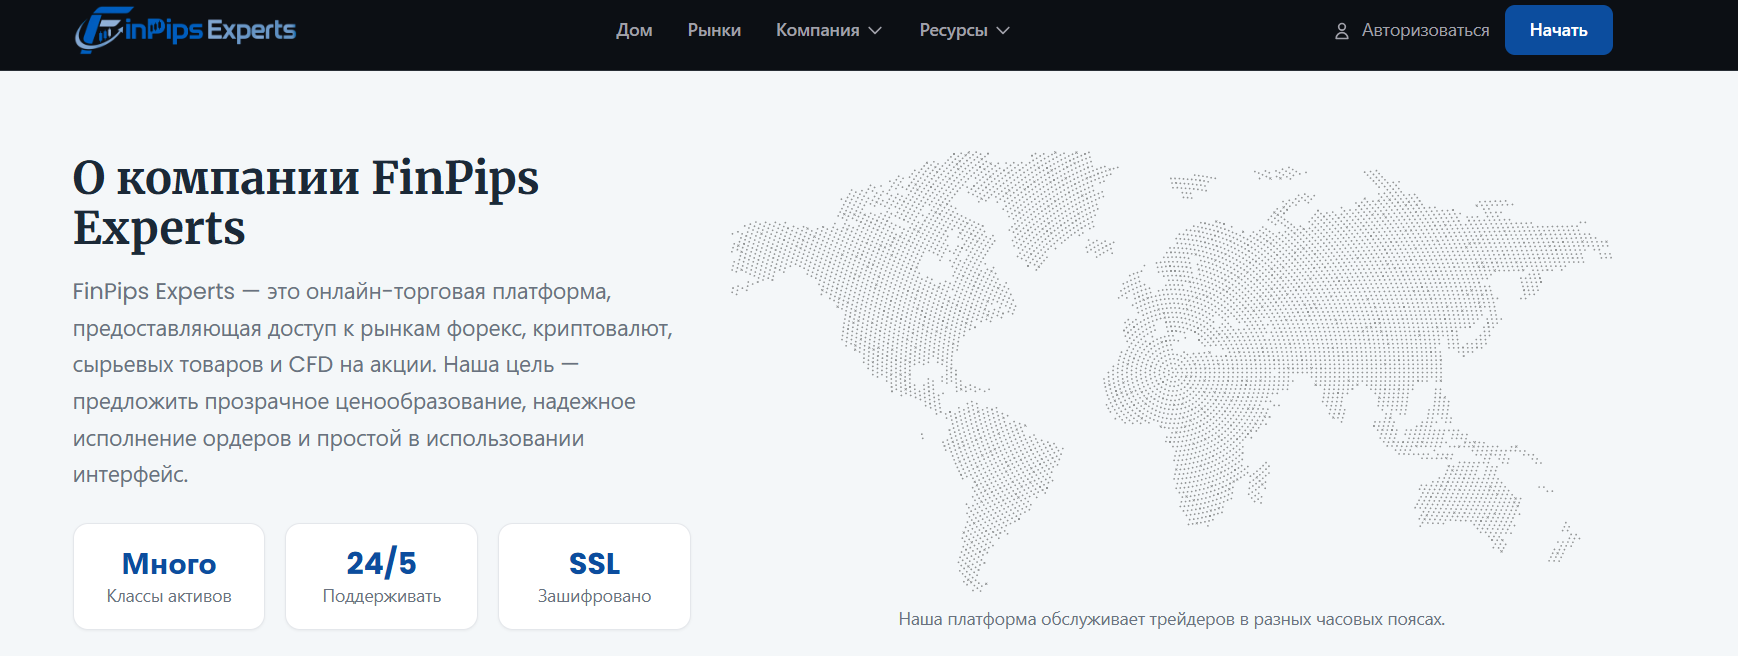Click the chart graphic inside the logo
Image resolution: width=1738 pixels, height=656 pixels.
tap(99, 31)
